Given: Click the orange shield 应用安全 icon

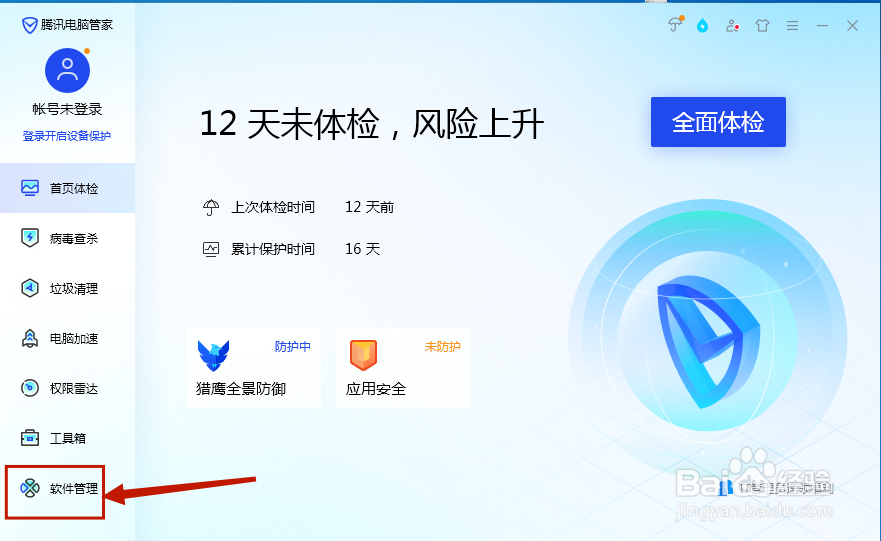Looking at the screenshot, I should (x=364, y=355).
